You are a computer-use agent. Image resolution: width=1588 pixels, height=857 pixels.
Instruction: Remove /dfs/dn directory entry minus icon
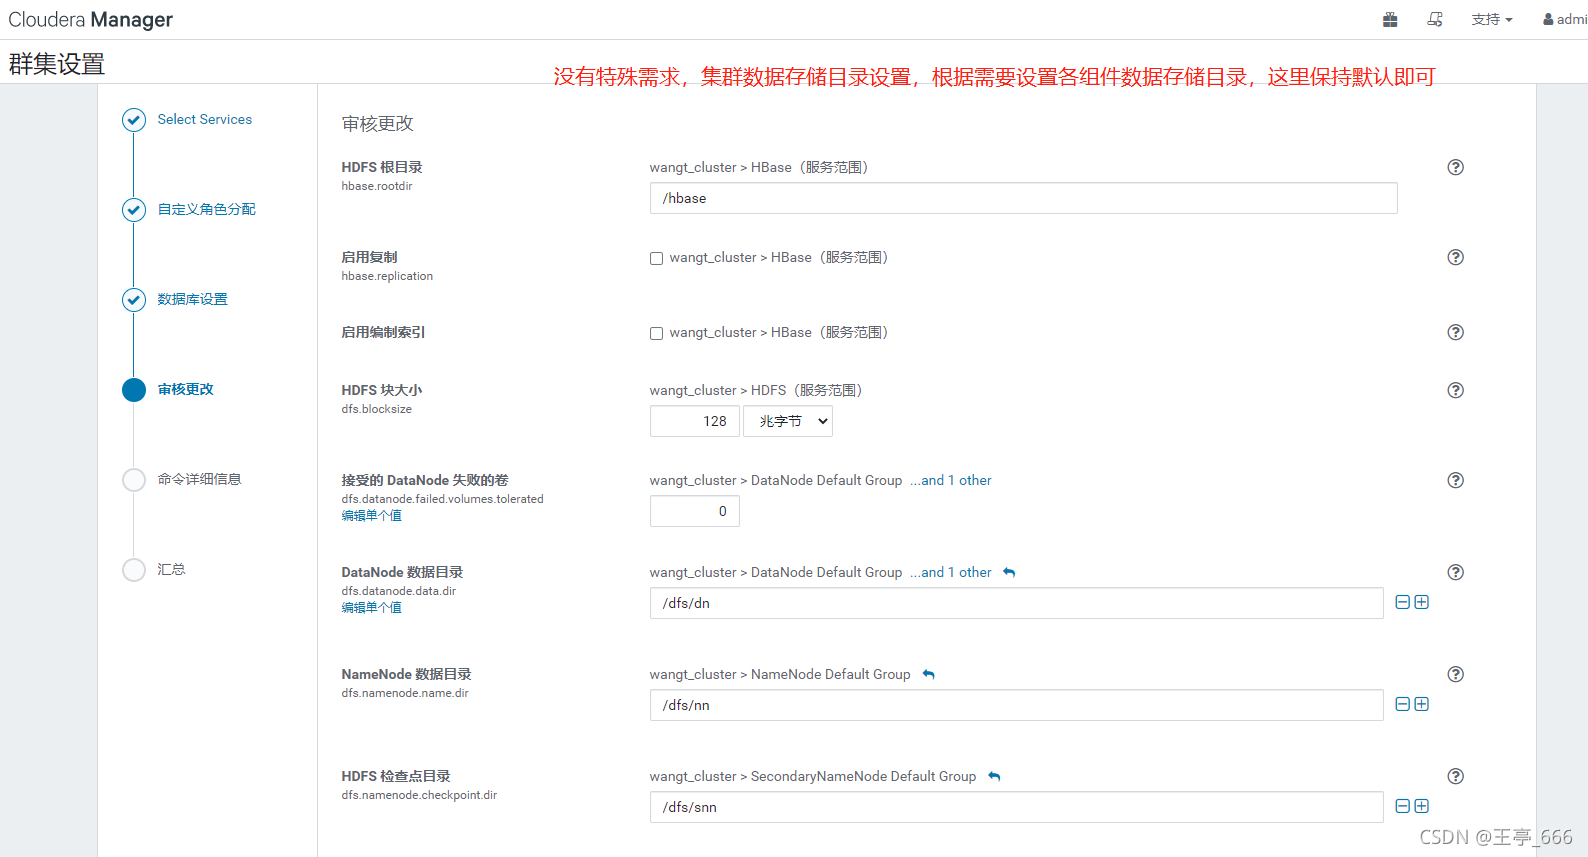click(x=1402, y=602)
